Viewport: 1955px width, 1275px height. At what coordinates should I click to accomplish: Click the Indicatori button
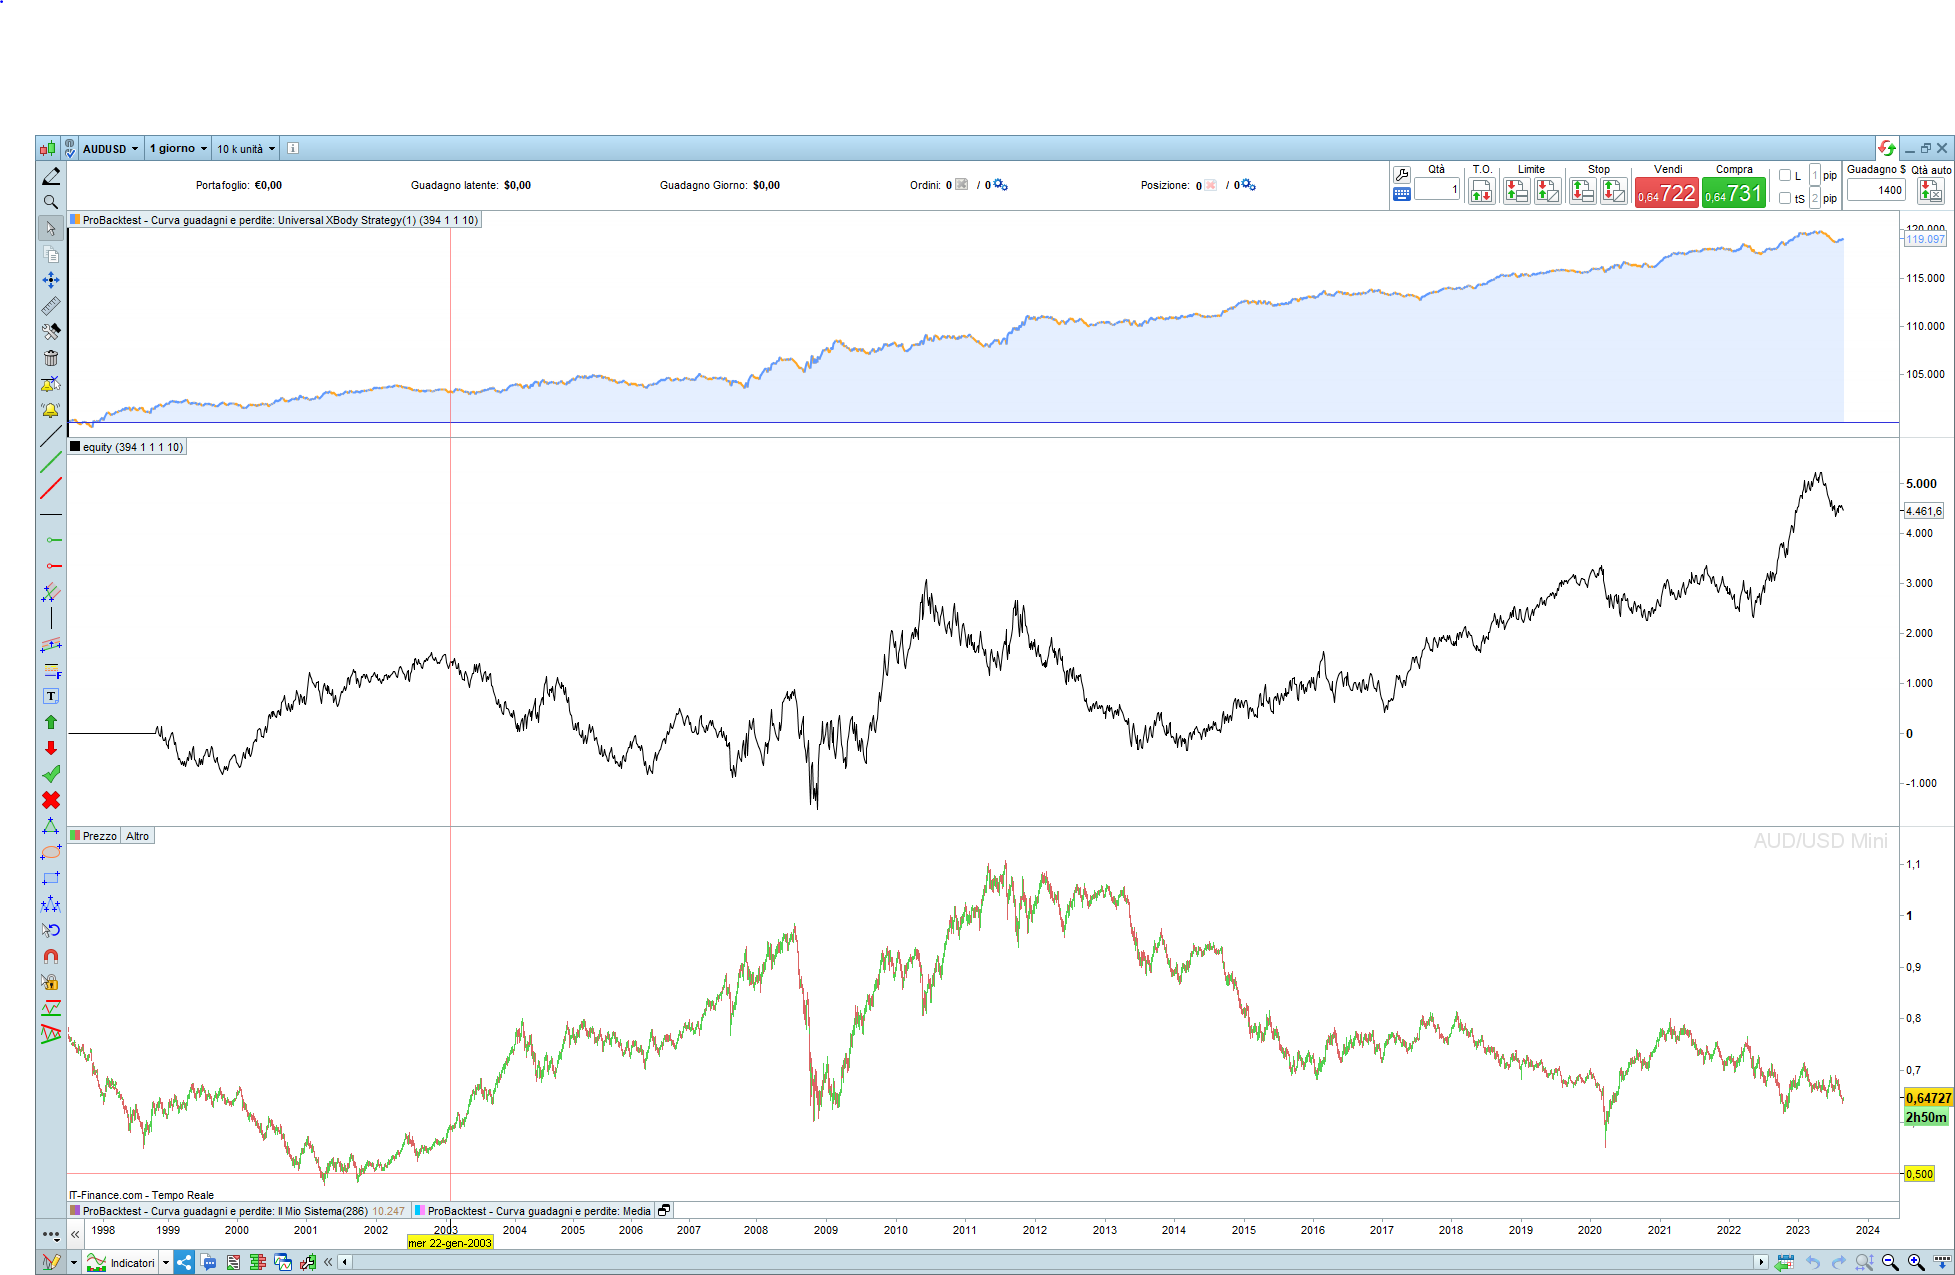pos(122,1262)
